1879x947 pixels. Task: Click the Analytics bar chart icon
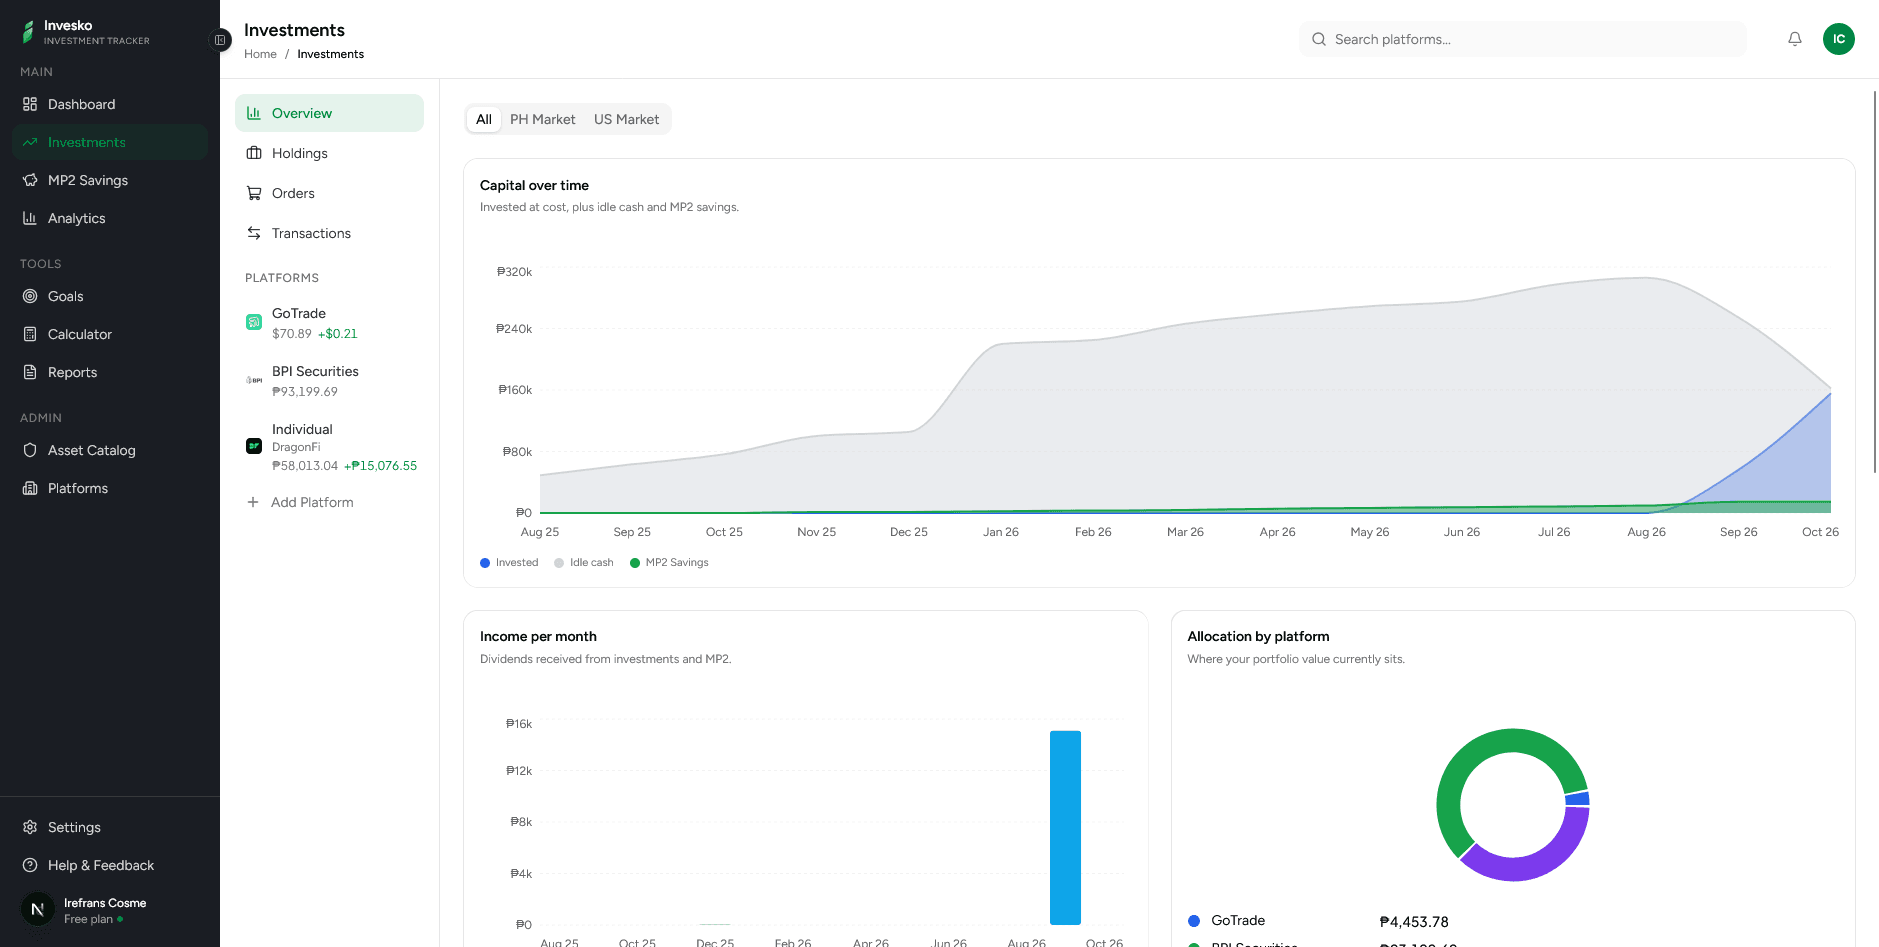pos(30,218)
